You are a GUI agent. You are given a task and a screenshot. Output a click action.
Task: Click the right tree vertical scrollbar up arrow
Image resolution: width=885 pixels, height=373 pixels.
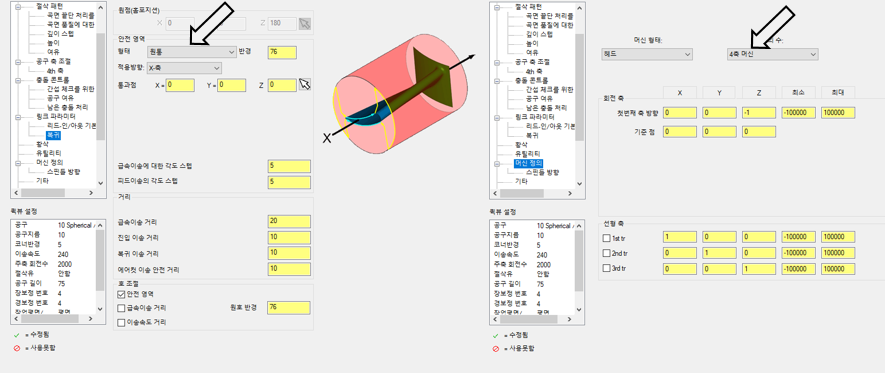pos(580,7)
